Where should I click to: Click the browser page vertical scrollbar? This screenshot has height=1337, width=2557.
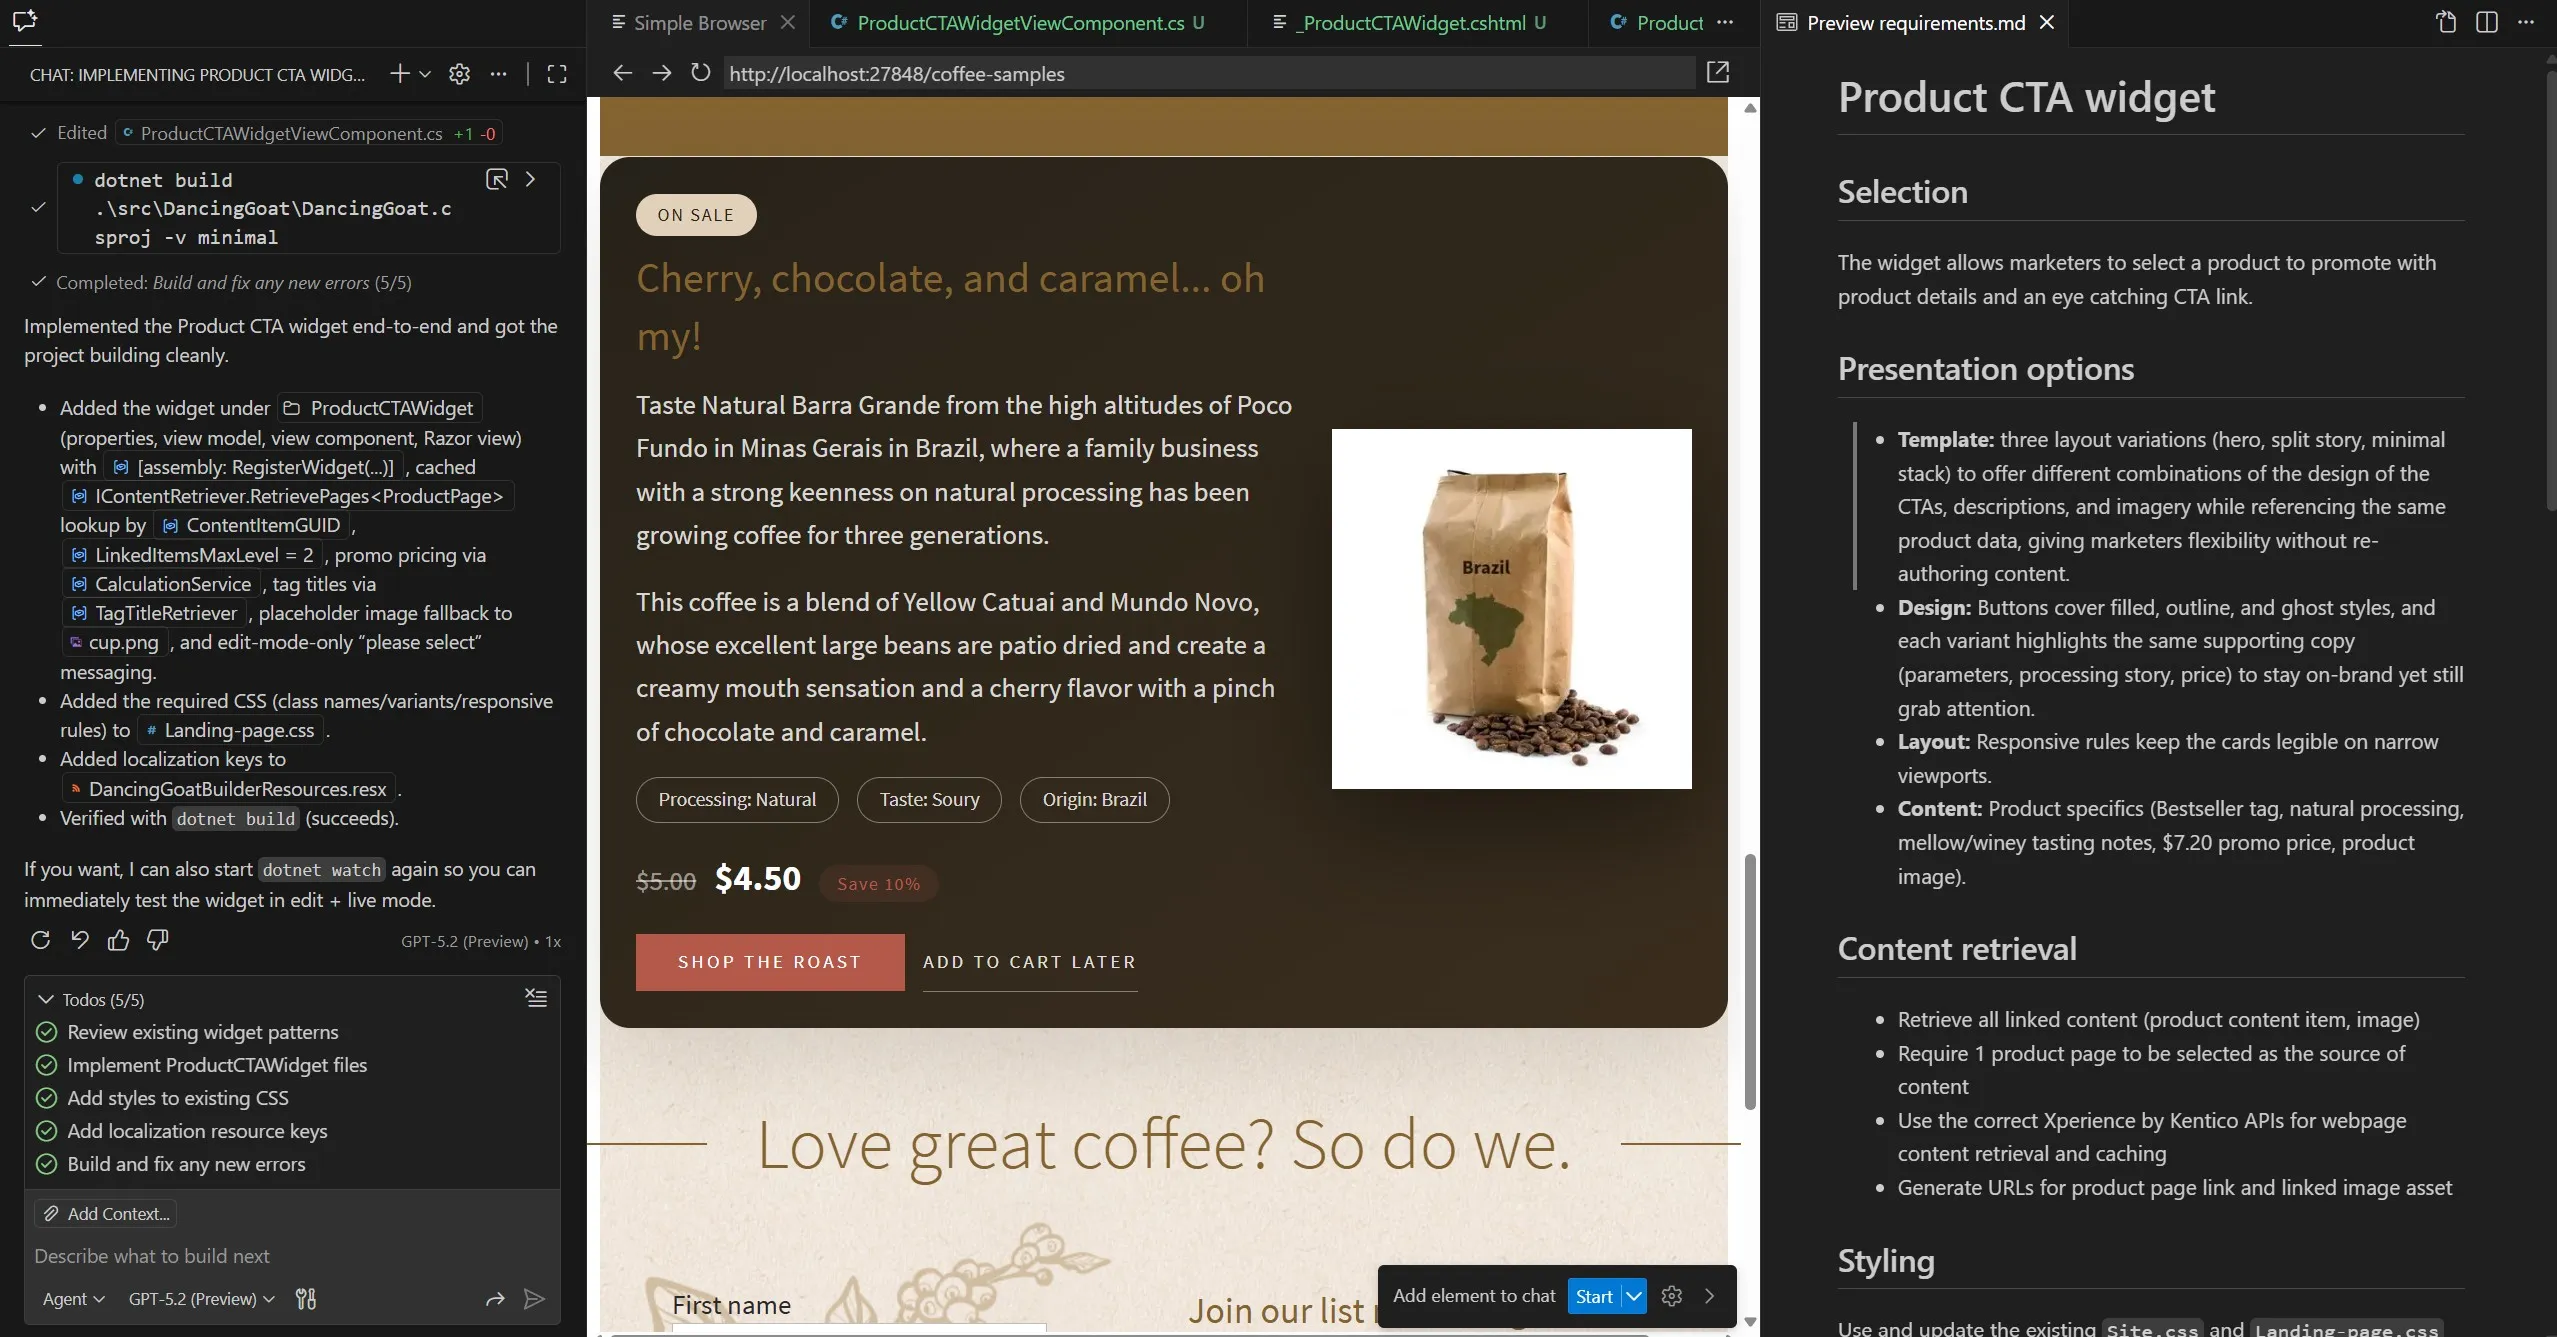pos(1749,980)
